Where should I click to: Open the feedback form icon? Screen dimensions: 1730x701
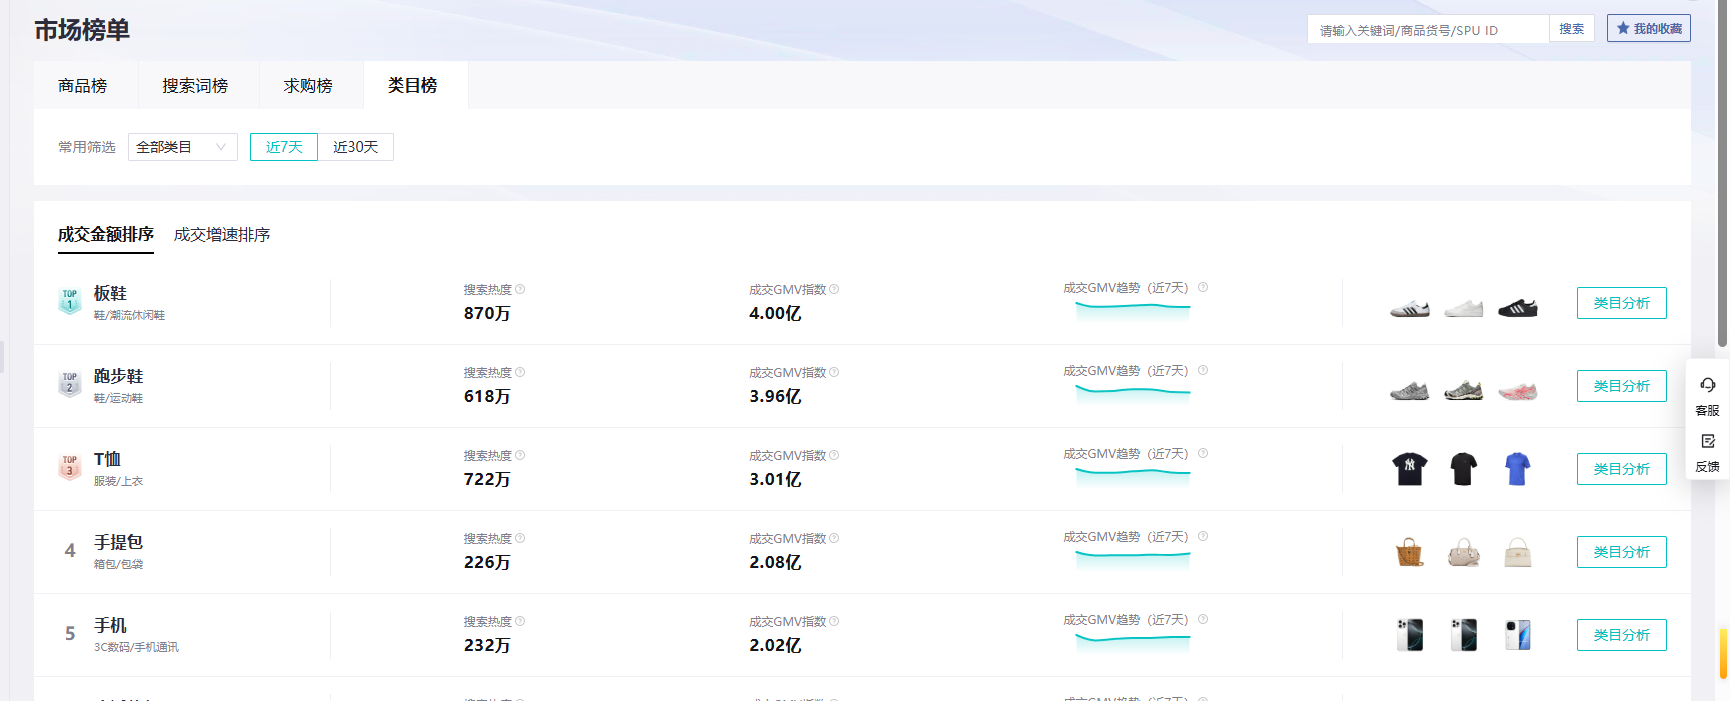point(1707,441)
